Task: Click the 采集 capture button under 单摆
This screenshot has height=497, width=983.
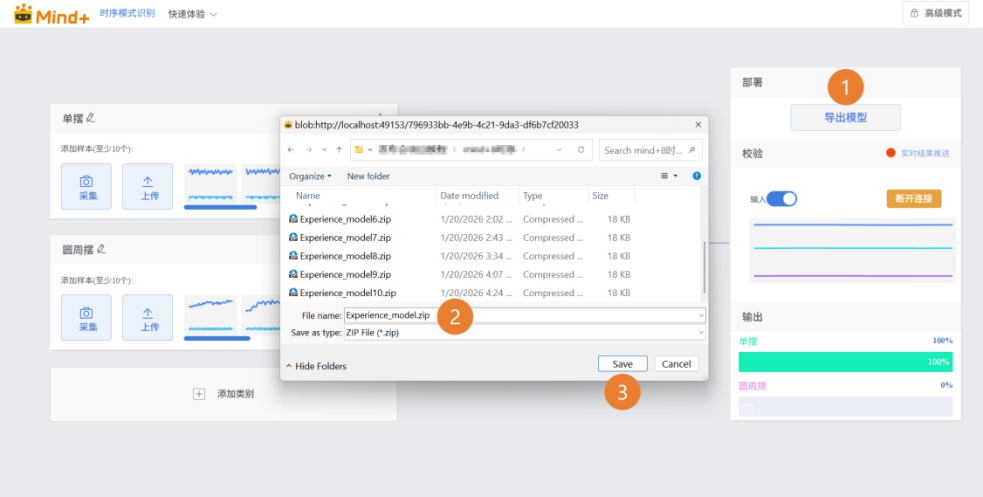Action: pos(86,187)
